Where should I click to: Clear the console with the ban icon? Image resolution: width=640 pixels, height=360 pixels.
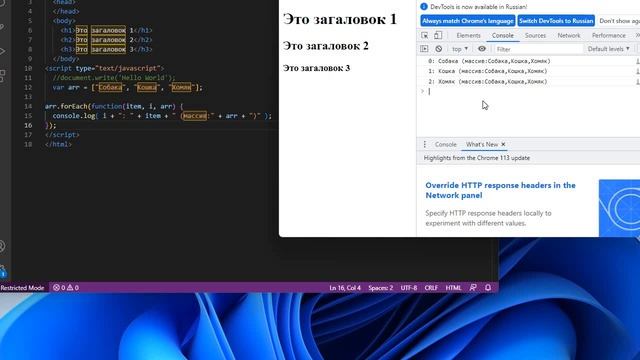click(439, 49)
